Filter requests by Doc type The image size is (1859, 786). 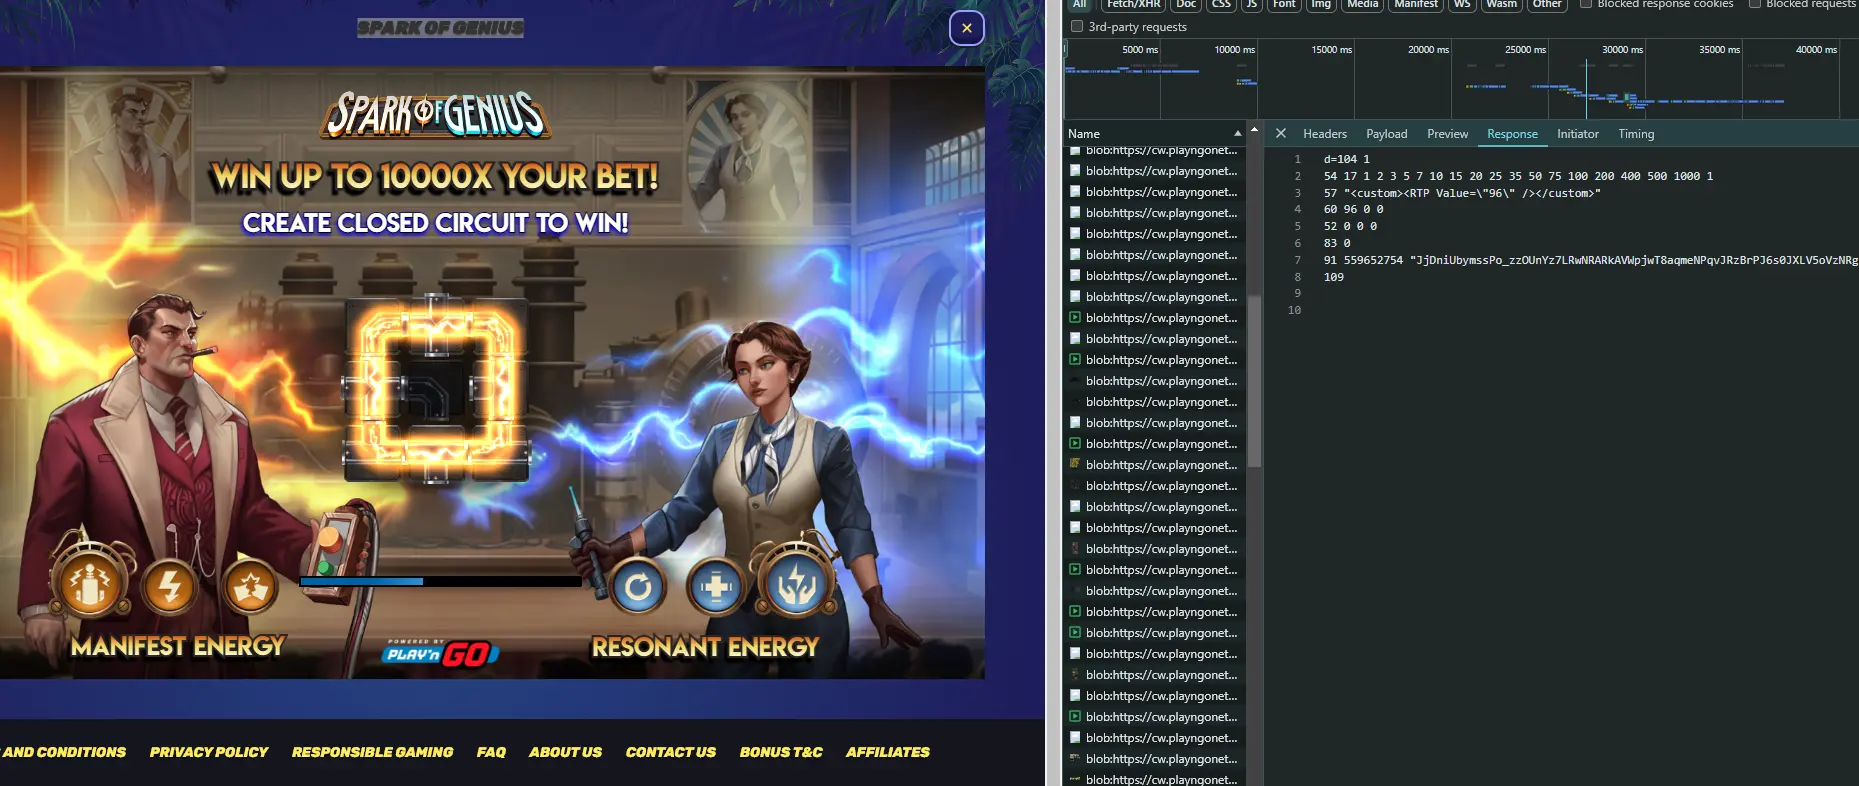pos(1186,4)
